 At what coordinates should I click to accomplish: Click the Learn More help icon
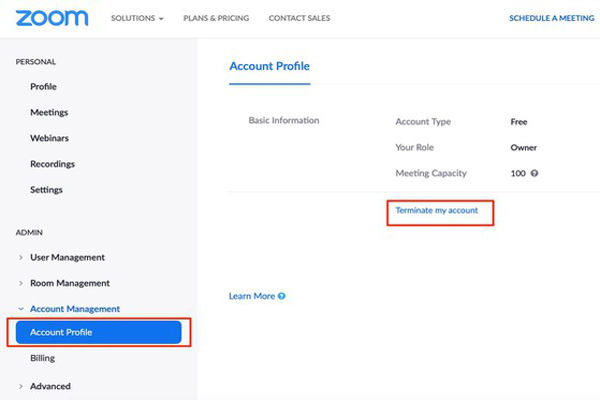pos(282,296)
